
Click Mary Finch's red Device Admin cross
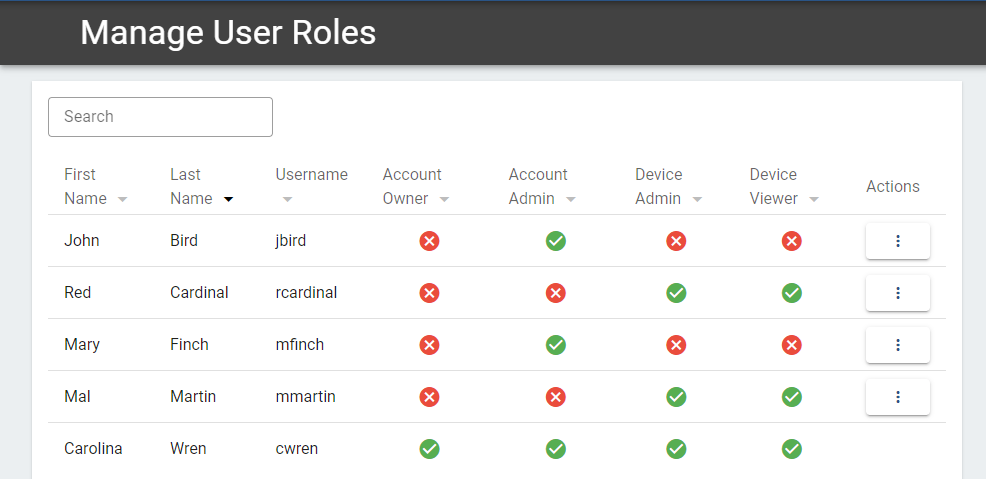coord(676,345)
